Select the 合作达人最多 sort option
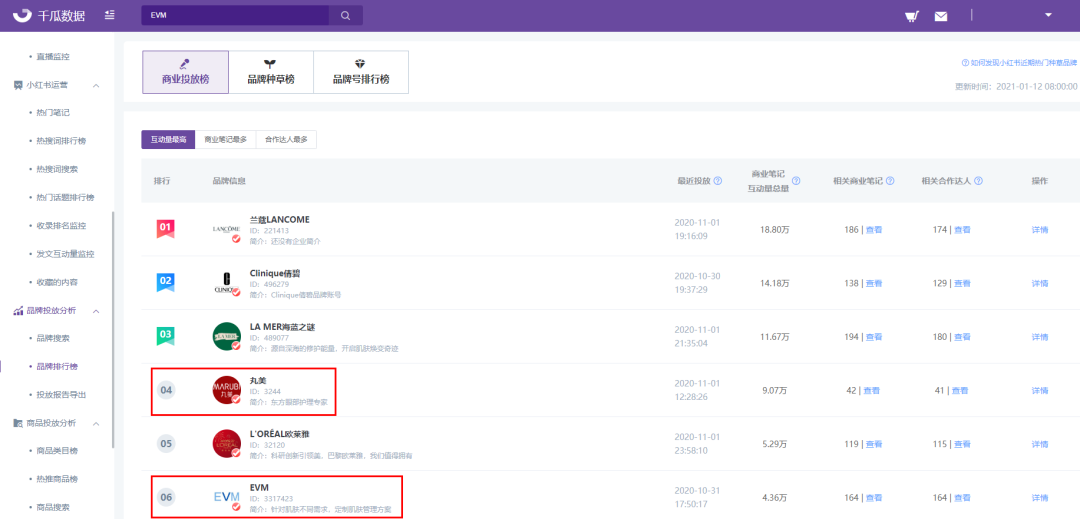The height and width of the screenshot is (519, 1080). point(287,139)
